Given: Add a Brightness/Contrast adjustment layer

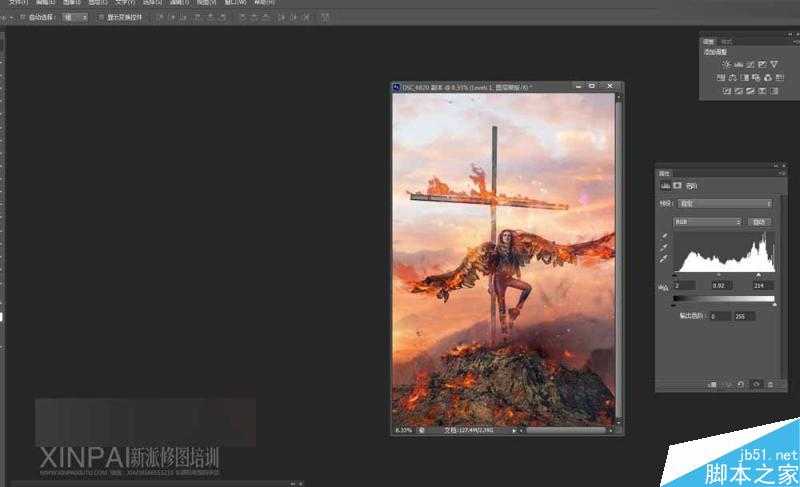Looking at the screenshot, I should pos(725,64).
